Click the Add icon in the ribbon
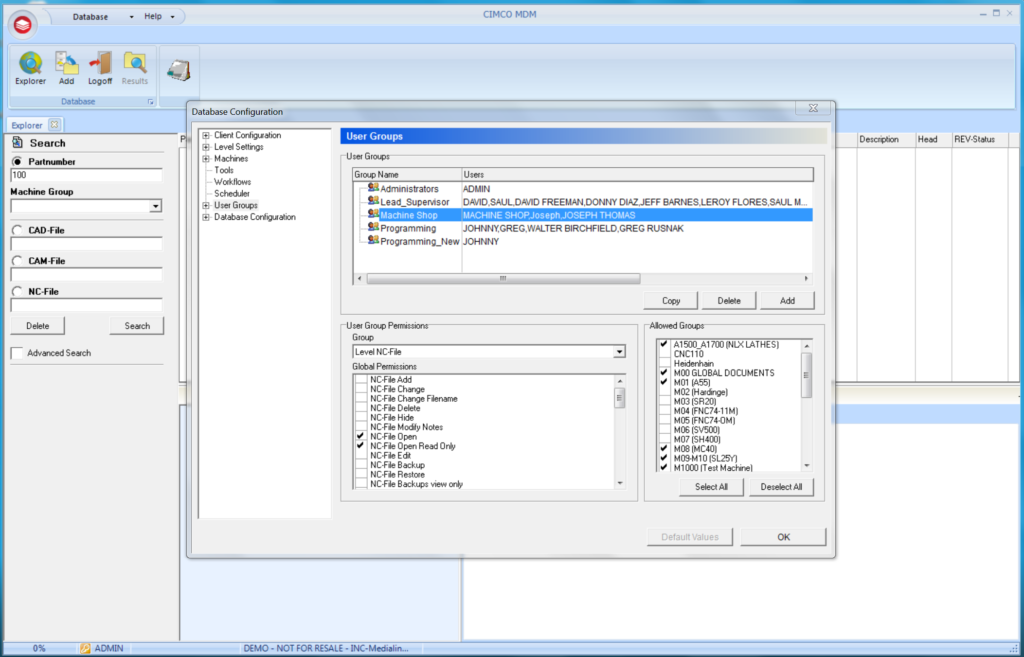Image resolution: width=1024 pixels, height=657 pixels. pos(66,63)
